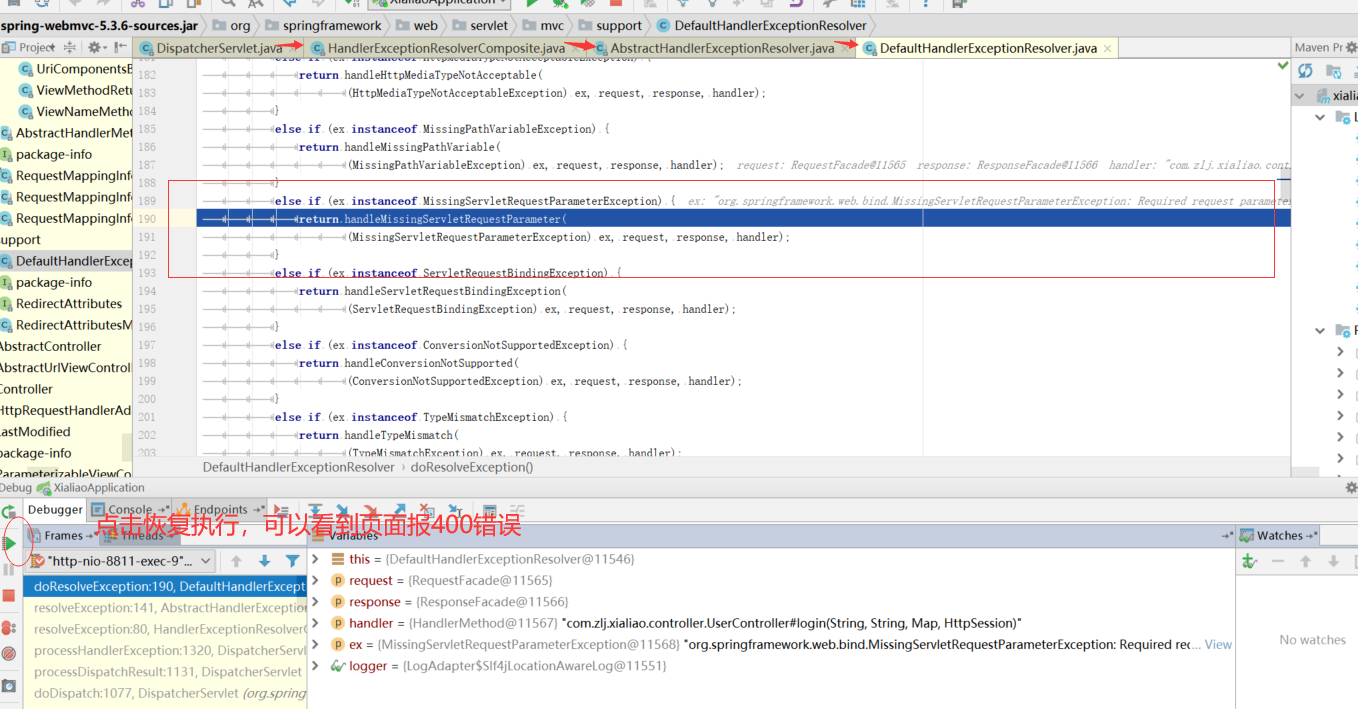Screen dimensions: 1358x709
Task: Expand the 'response' variable node
Action: pos(316,602)
